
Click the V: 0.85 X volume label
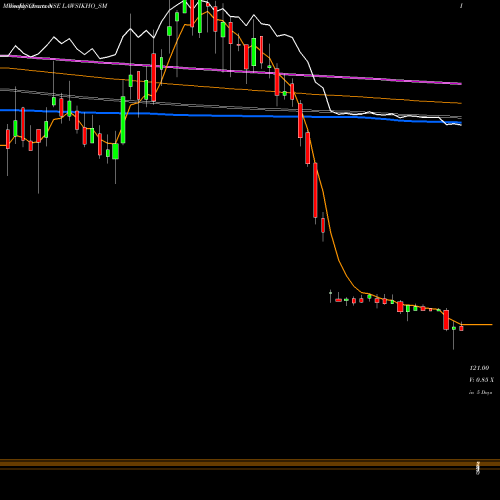[x=481, y=380]
